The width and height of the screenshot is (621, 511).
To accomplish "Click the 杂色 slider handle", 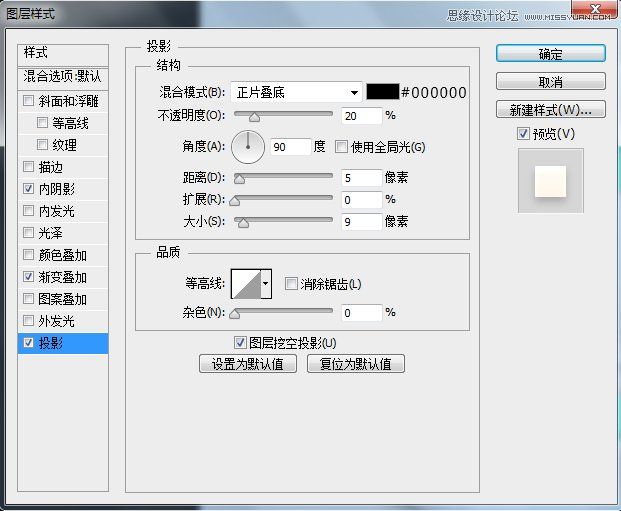I will [x=234, y=314].
